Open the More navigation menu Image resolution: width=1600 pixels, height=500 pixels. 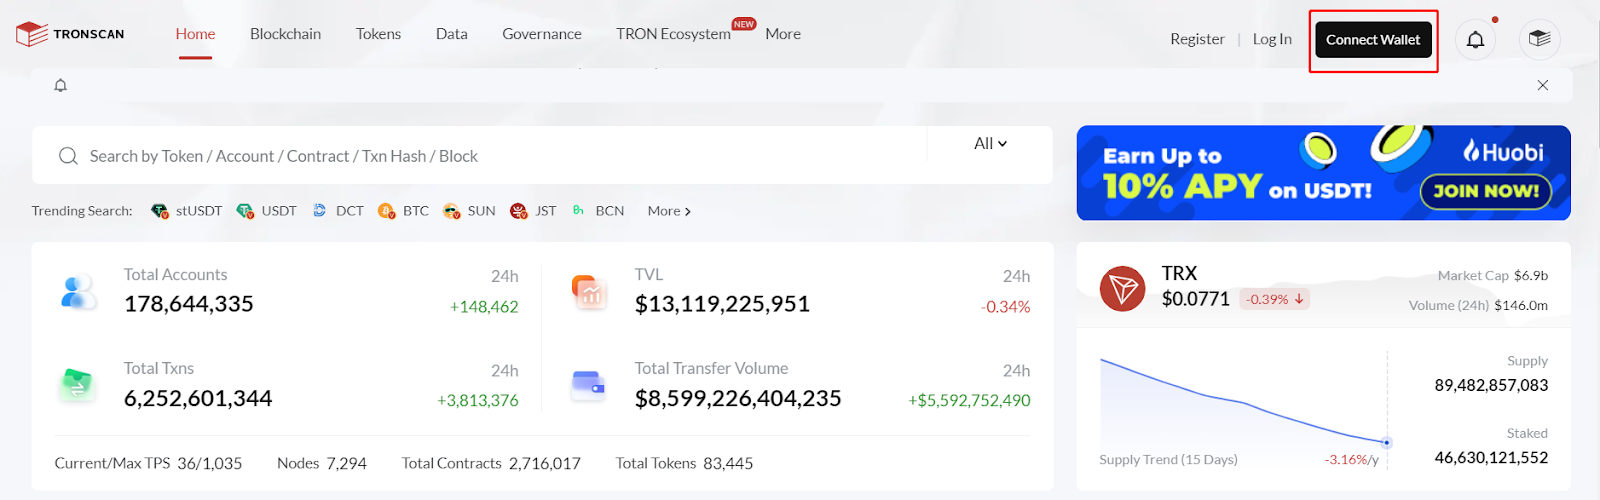pyautogui.click(x=783, y=34)
